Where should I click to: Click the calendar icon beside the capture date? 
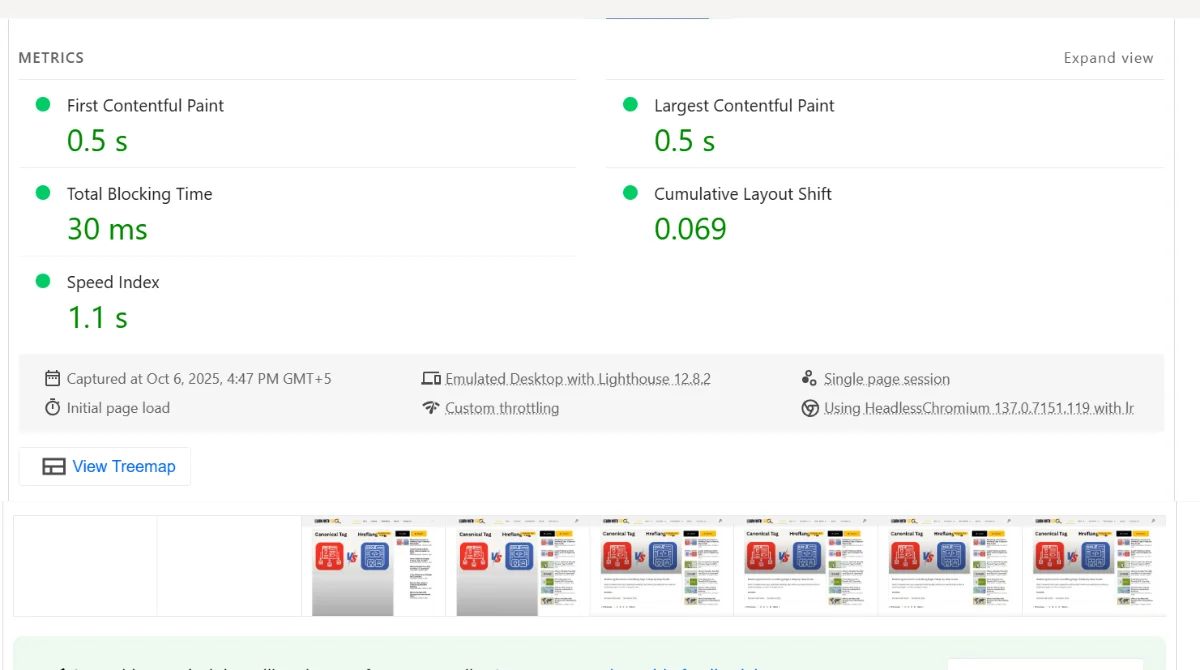pyautogui.click(x=52, y=379)
